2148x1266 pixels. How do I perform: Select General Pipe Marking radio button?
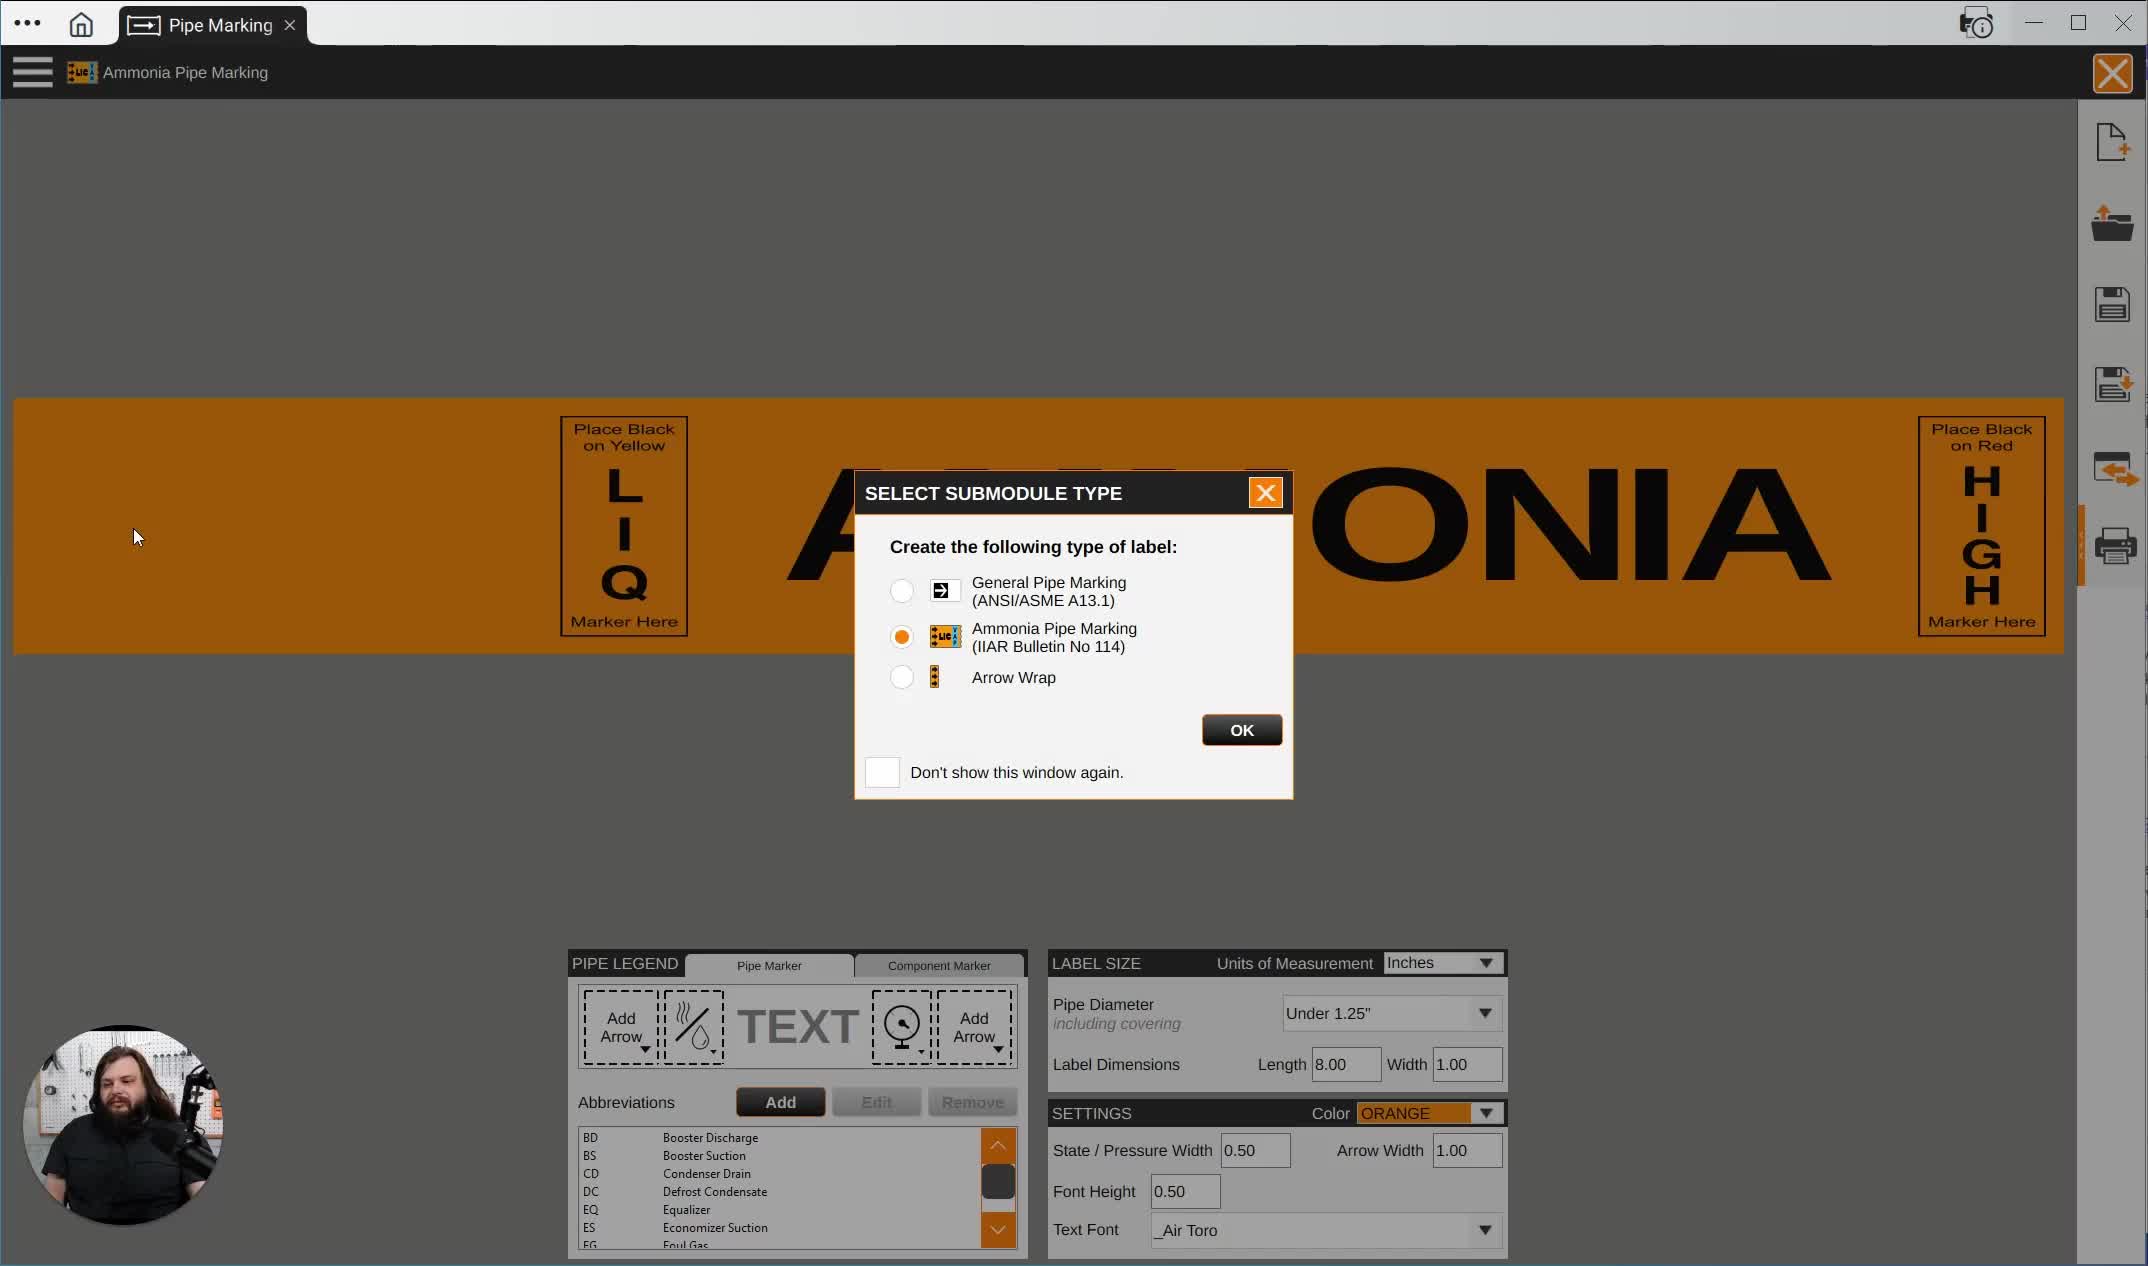[901, 591]
